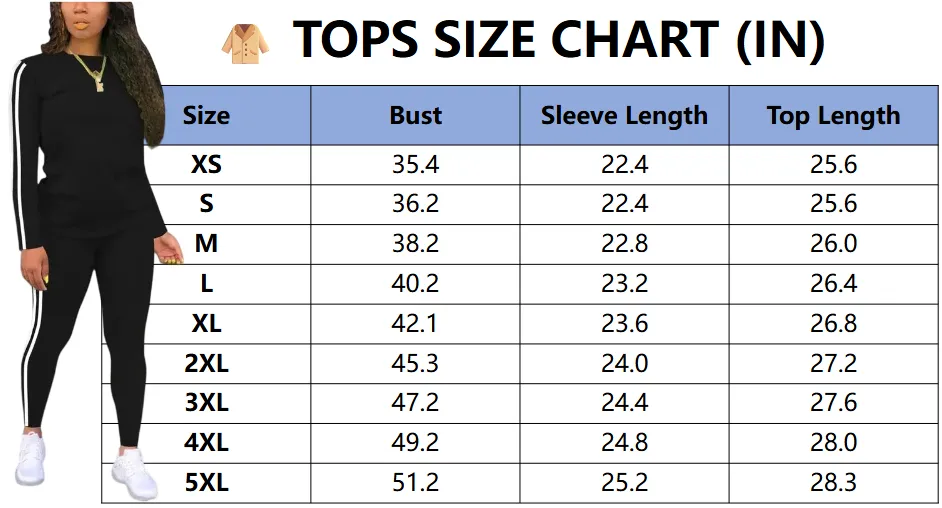Click the 35.4 bust value for XS
Viewport: 942px width, 508px height.
(x=415, y=165)
